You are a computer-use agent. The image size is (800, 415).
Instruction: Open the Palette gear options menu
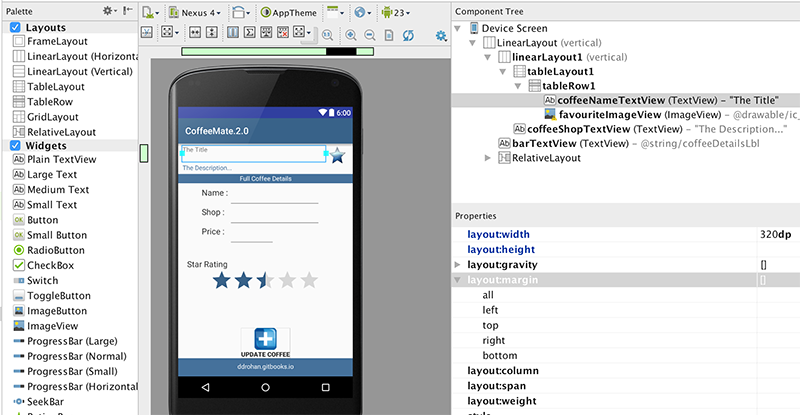click(110, 11)
